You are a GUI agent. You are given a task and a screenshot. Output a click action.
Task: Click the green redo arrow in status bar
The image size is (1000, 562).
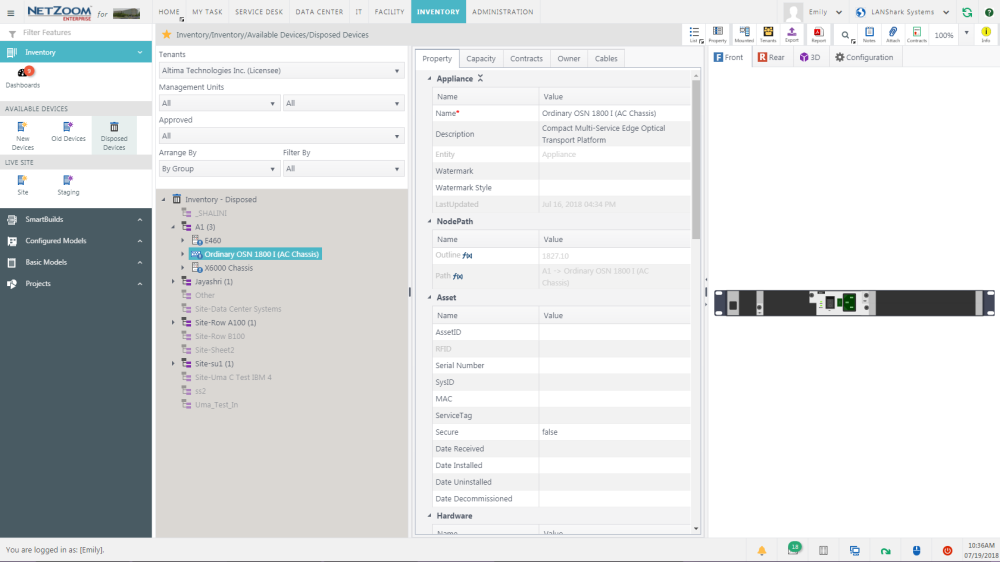tap(886, 551)
